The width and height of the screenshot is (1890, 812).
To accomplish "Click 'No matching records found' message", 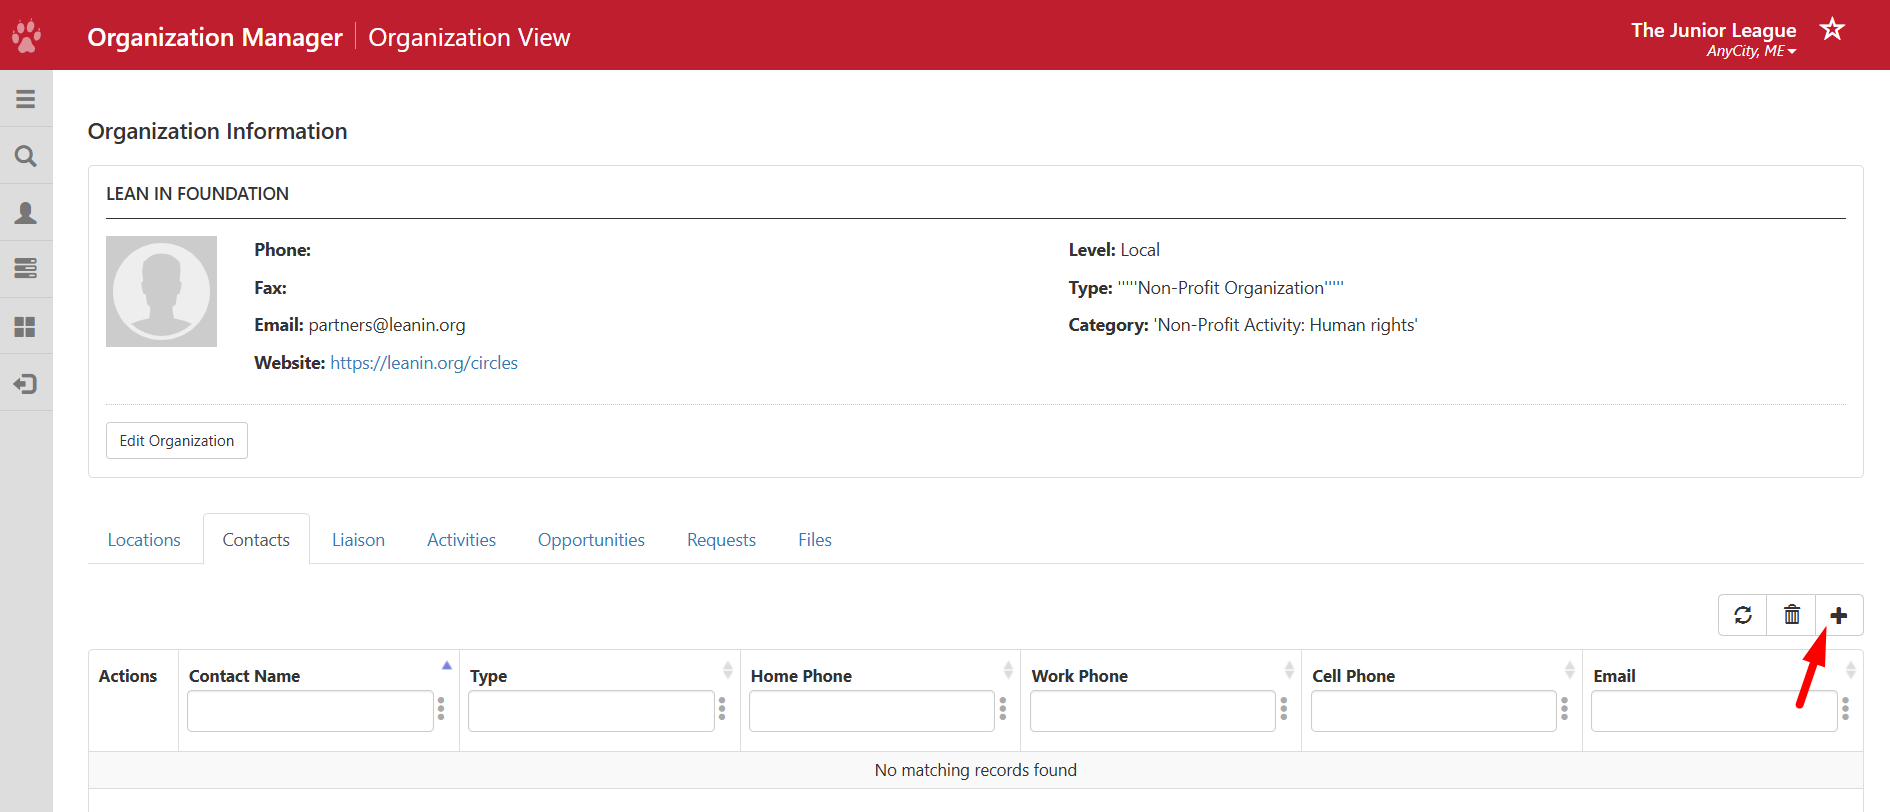I will (976, 770).
